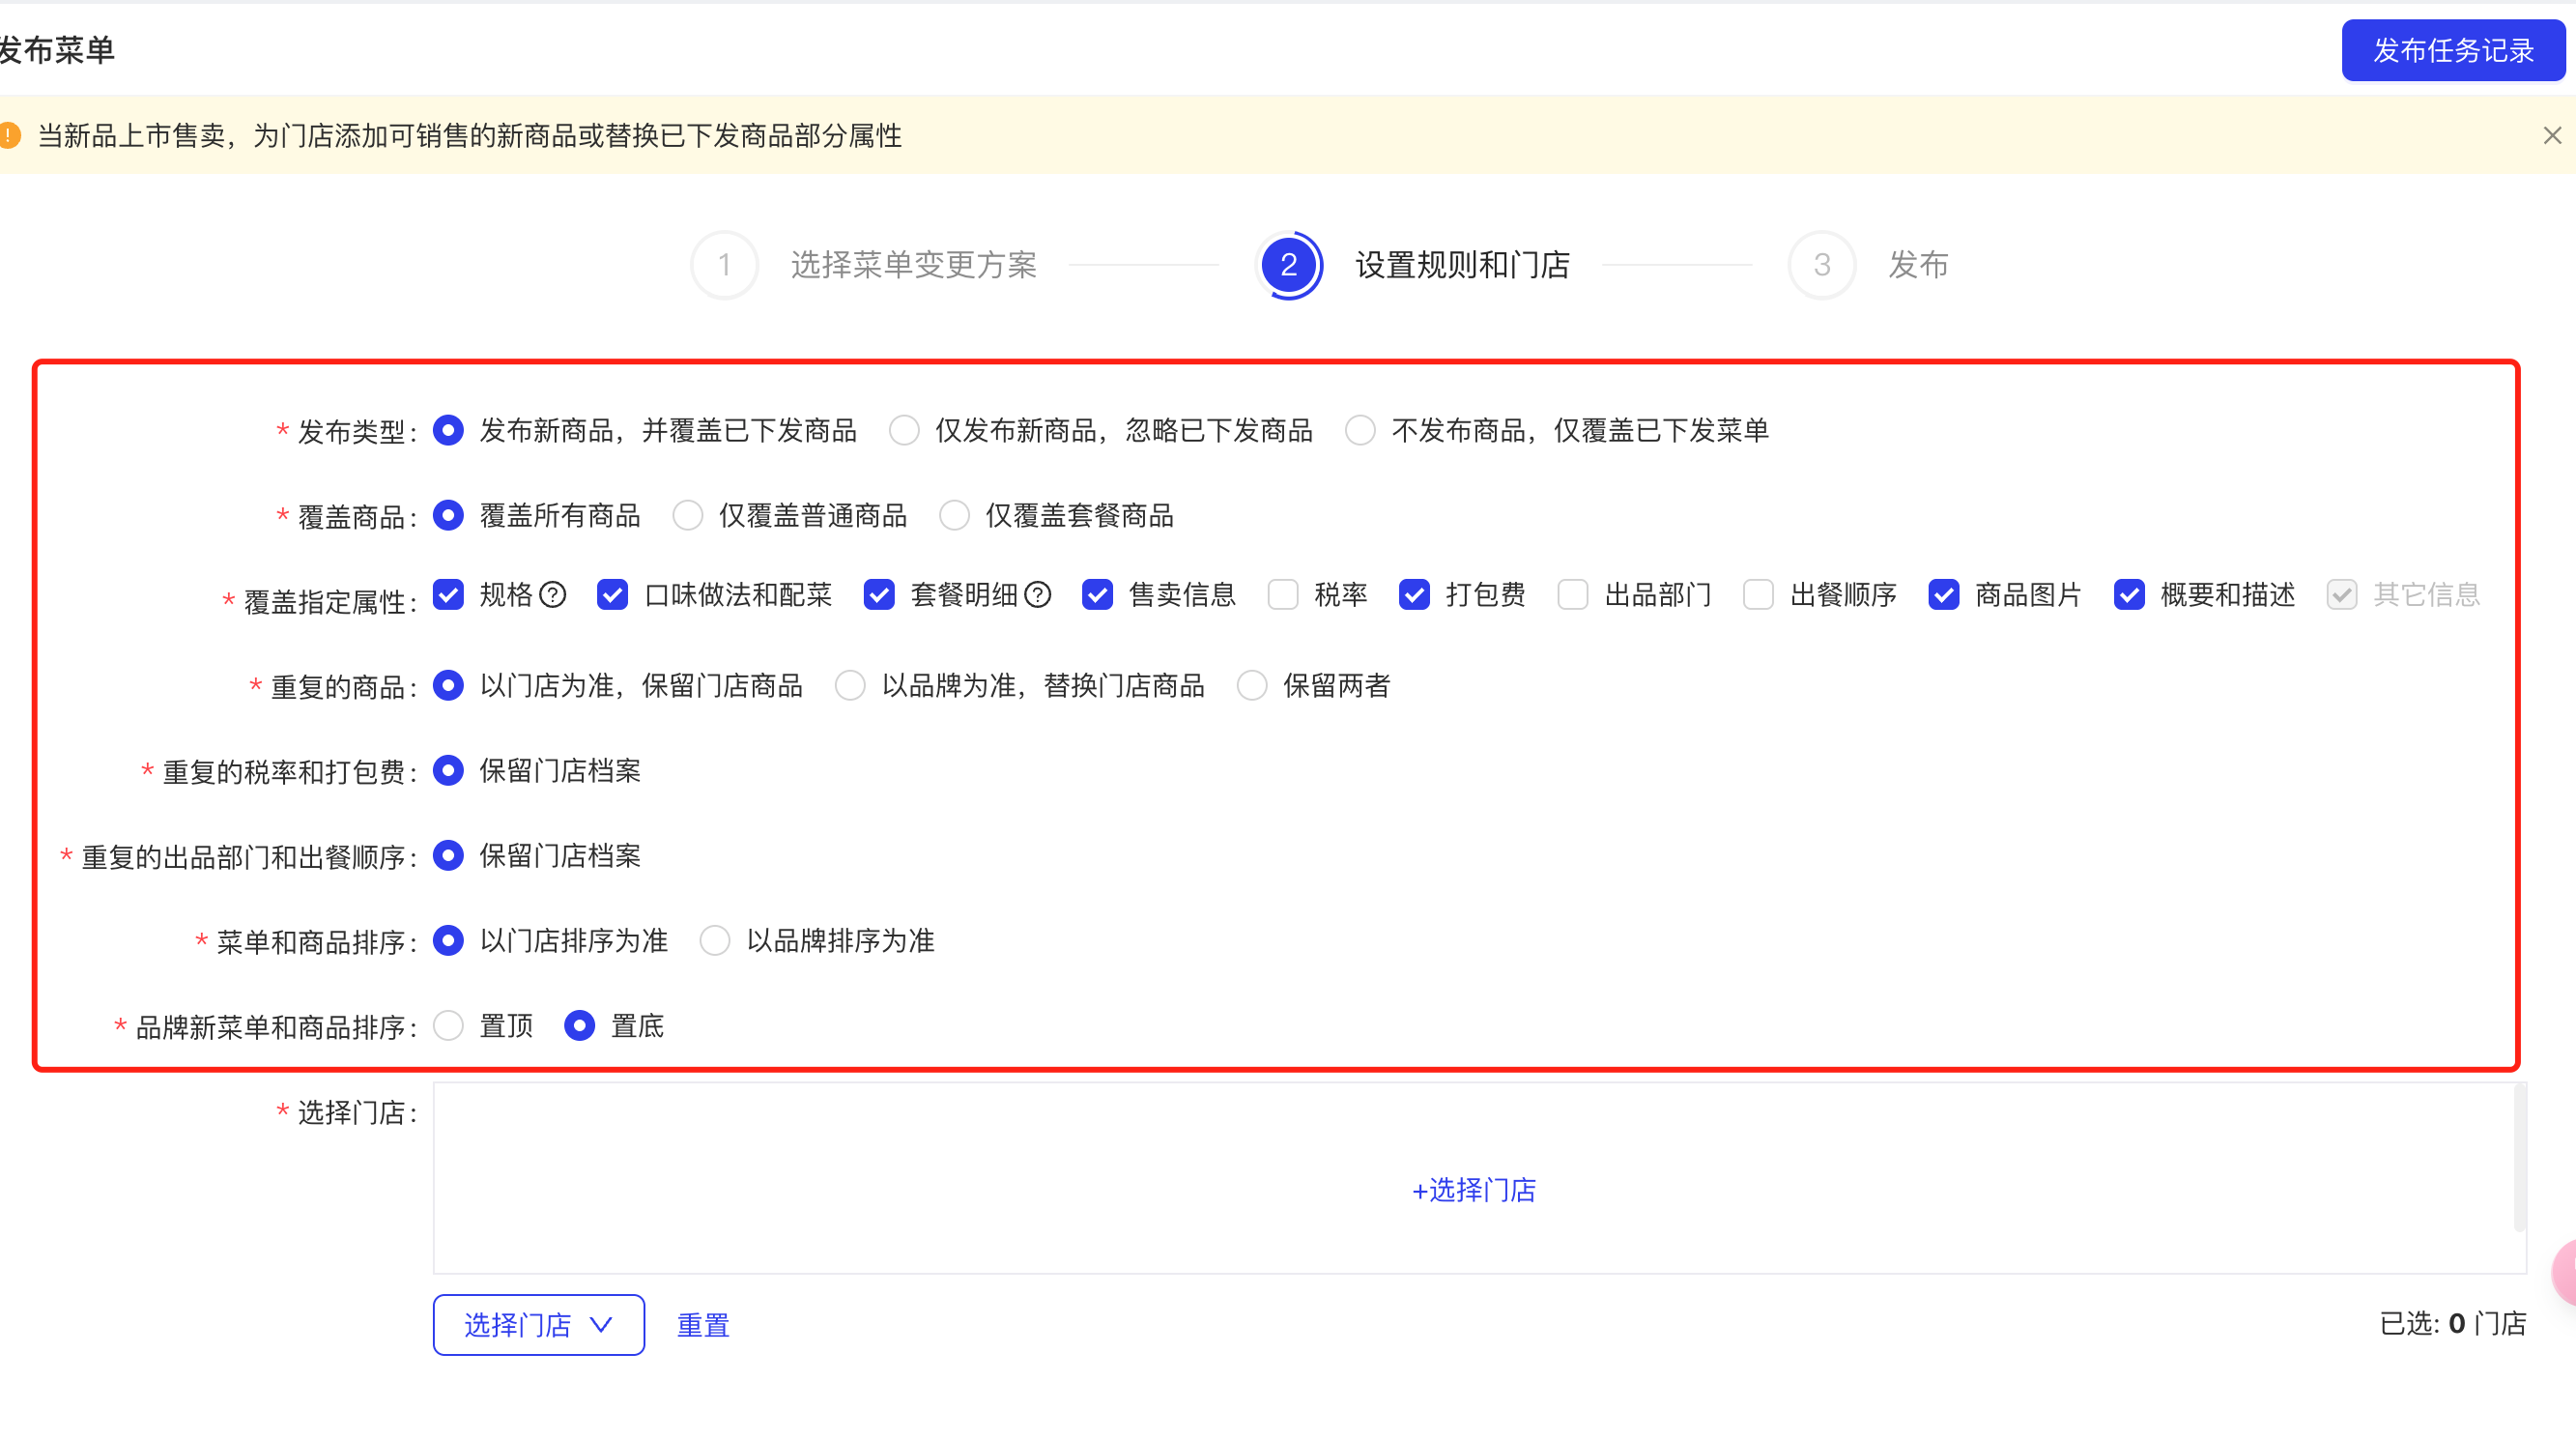Select 保留门店档案 for 重复的出品部门和出餐顺序
Screen dimensions: 2576x1440
[448, 855]
